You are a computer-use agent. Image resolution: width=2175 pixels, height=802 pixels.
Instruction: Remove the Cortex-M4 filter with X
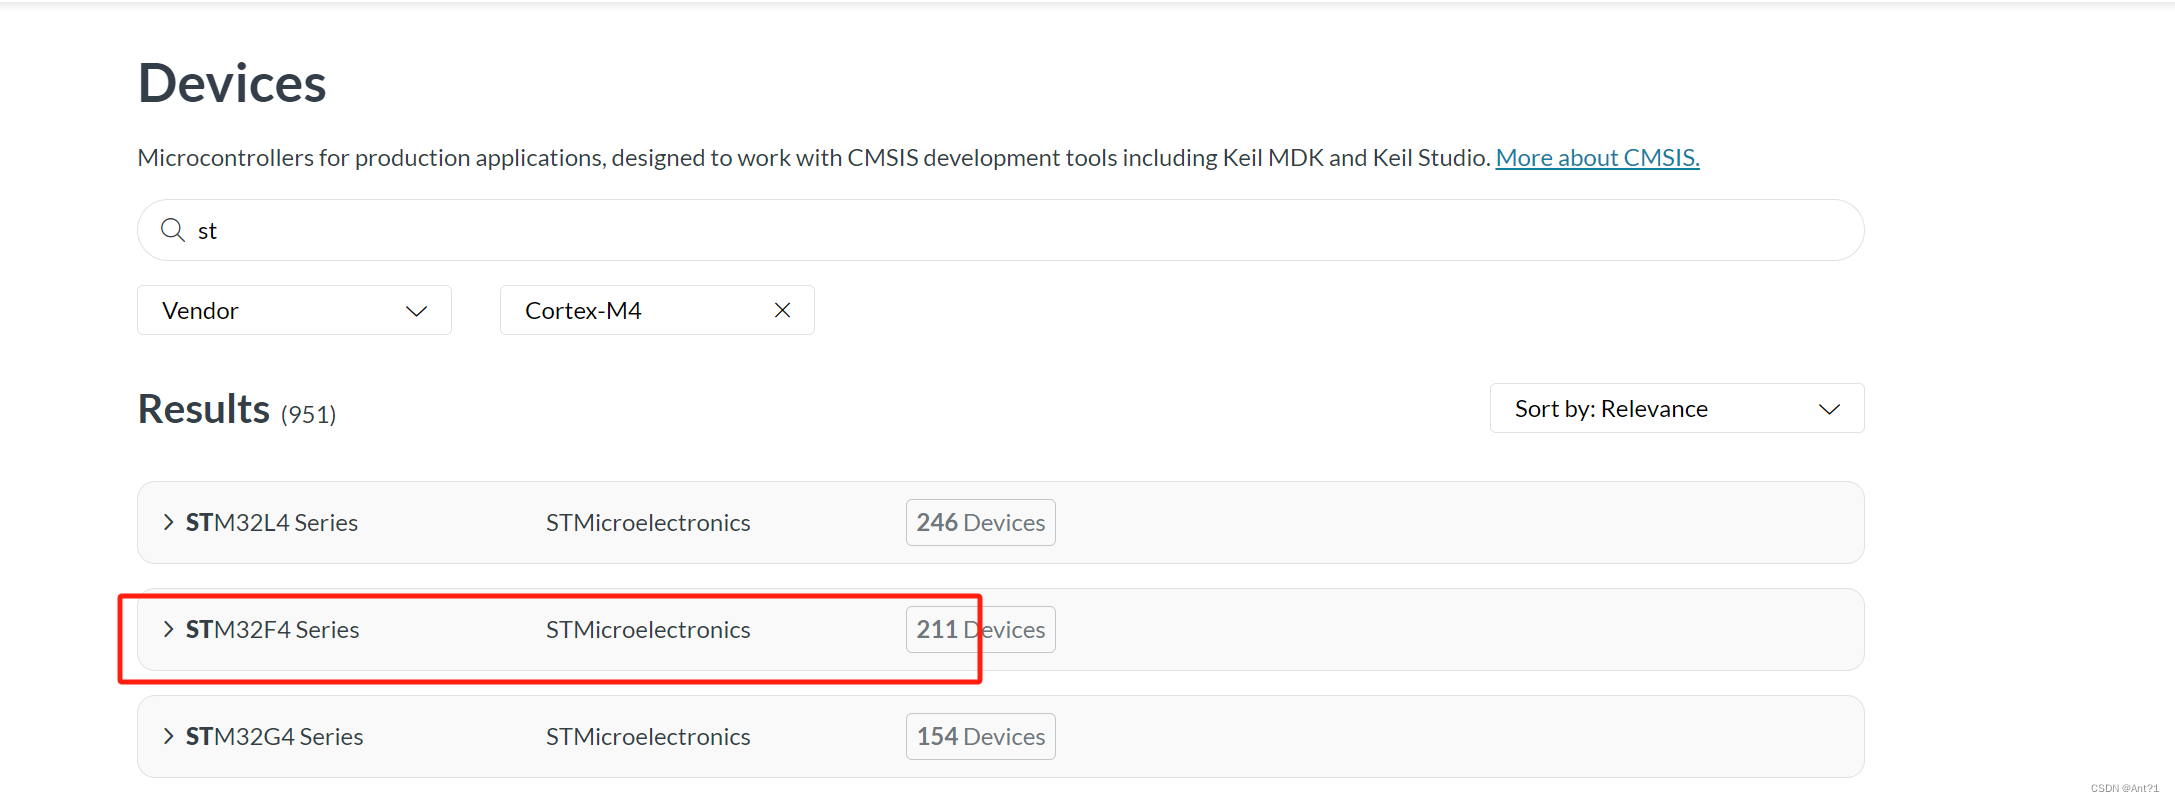pos(782,310)
